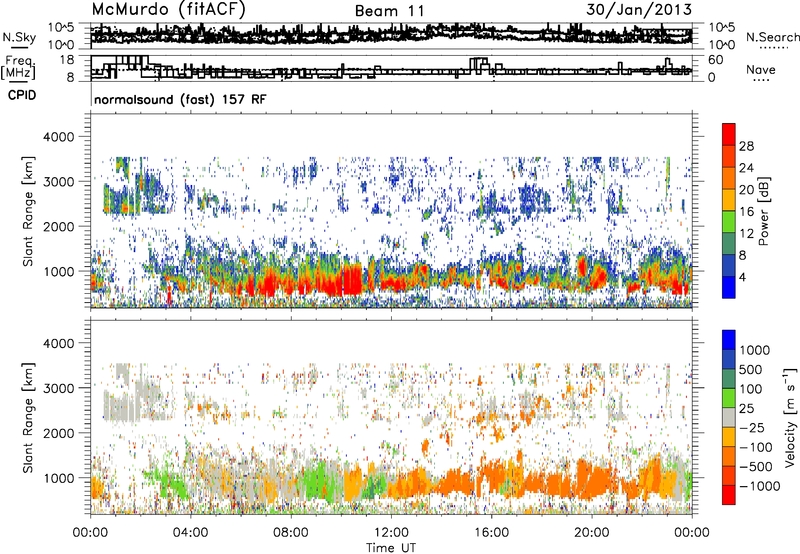Click the 28 label on Power colorbar
Image resolution: width=800 pixels, height=554 pixels.
[x=746, y=146]
